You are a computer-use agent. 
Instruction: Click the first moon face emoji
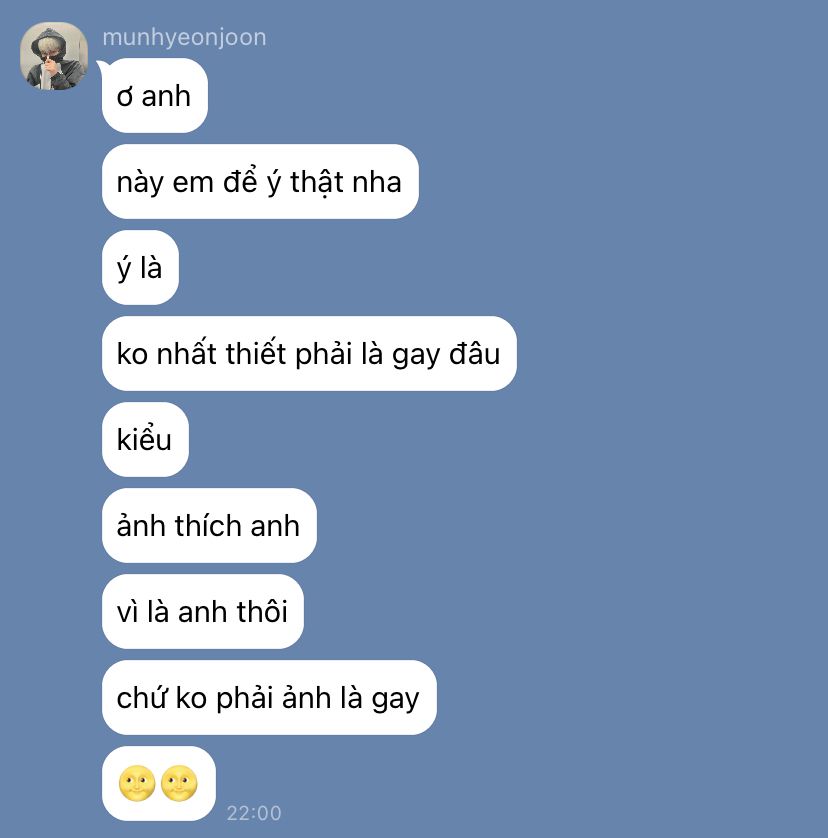(x=137, y=783)
